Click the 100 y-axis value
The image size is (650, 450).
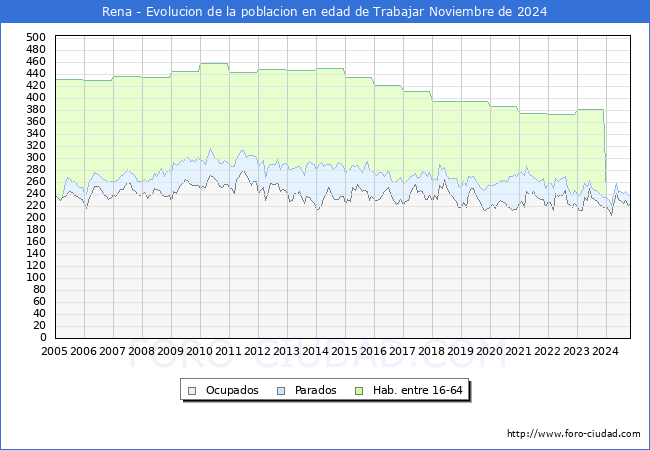point(36,278)
